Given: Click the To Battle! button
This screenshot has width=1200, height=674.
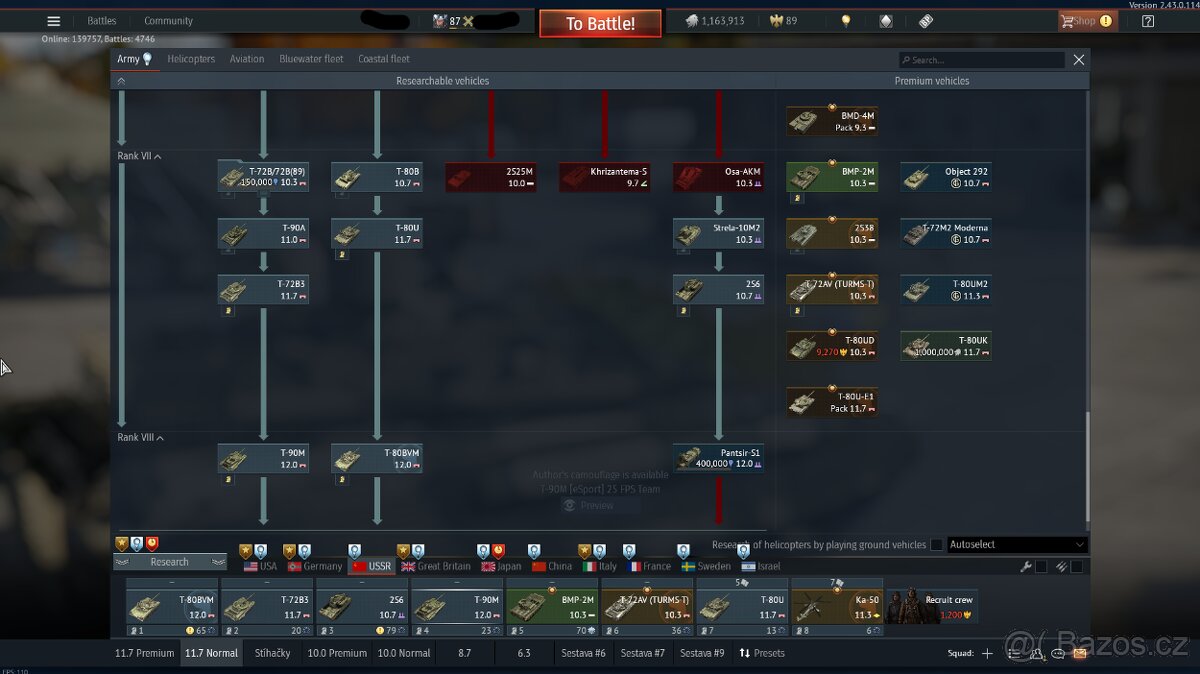Looking at the screenshot, I should pos(600,23).
